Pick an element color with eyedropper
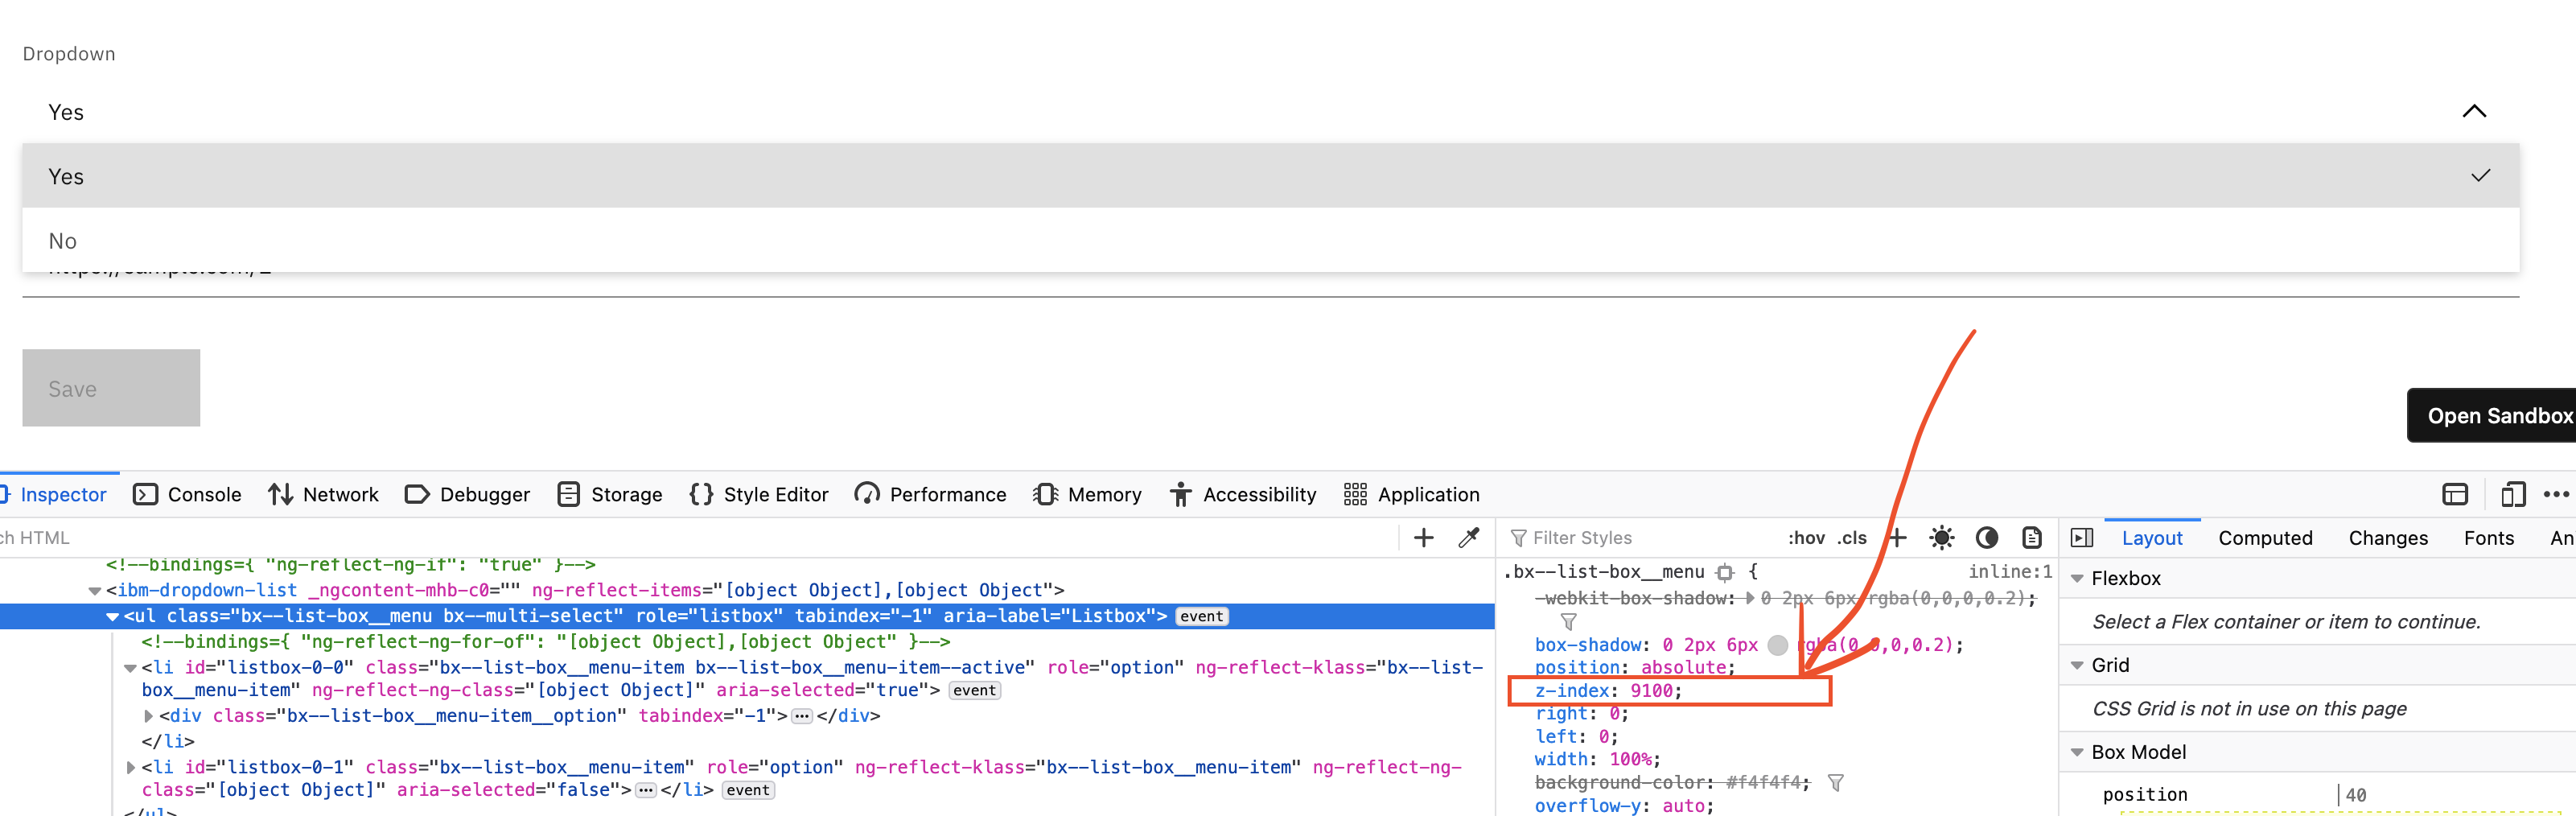 point(1469,538)
